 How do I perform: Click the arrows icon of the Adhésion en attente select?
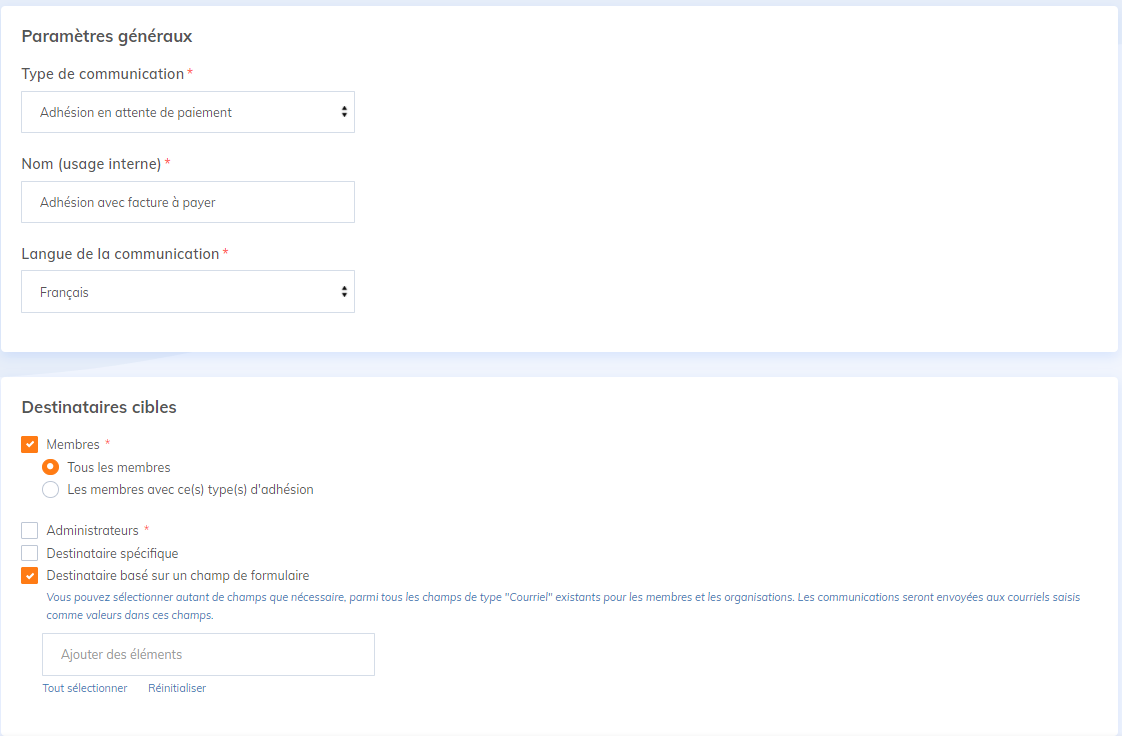pyautogui.click(x=344, y=112)
